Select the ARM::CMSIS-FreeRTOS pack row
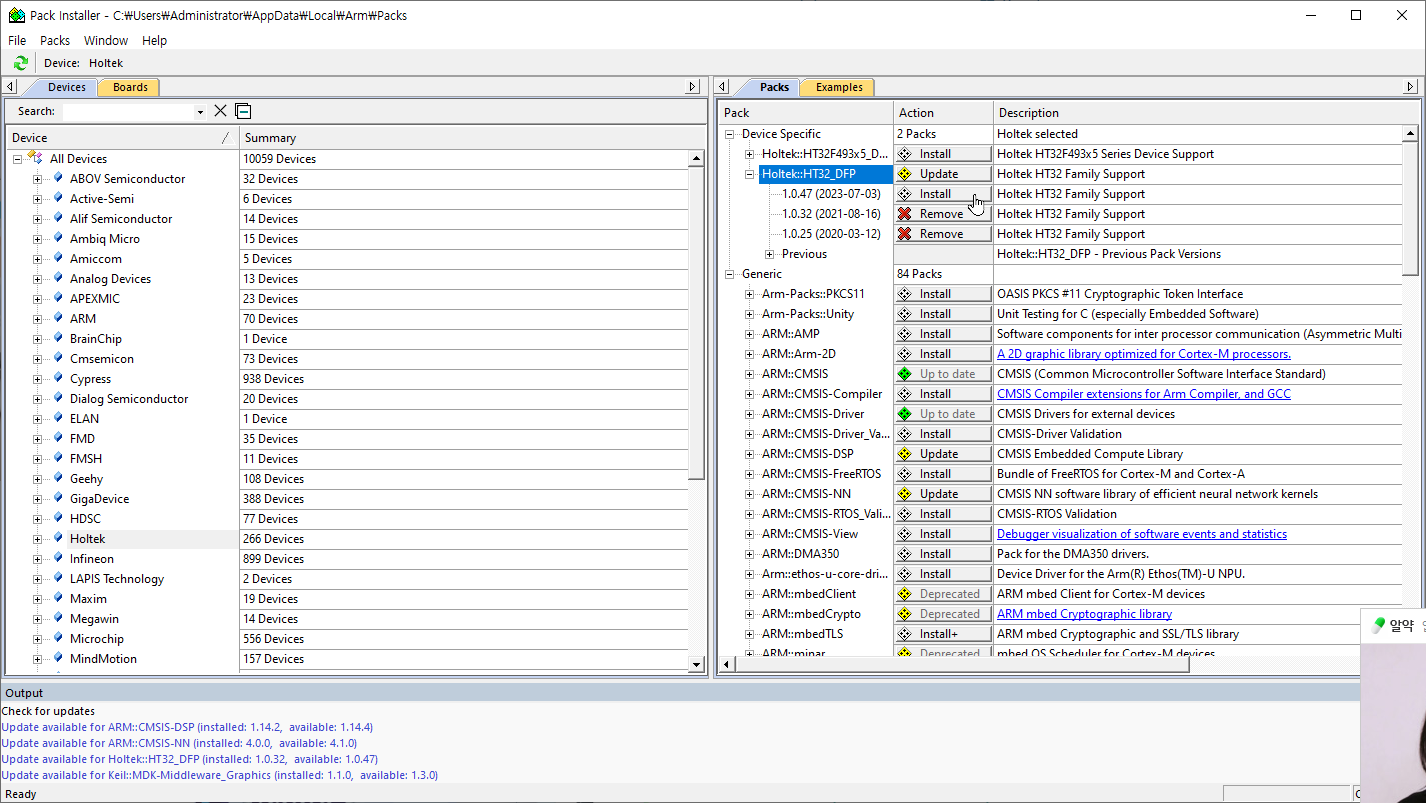Screen dimensions: 1426x803 click(820, 474)
